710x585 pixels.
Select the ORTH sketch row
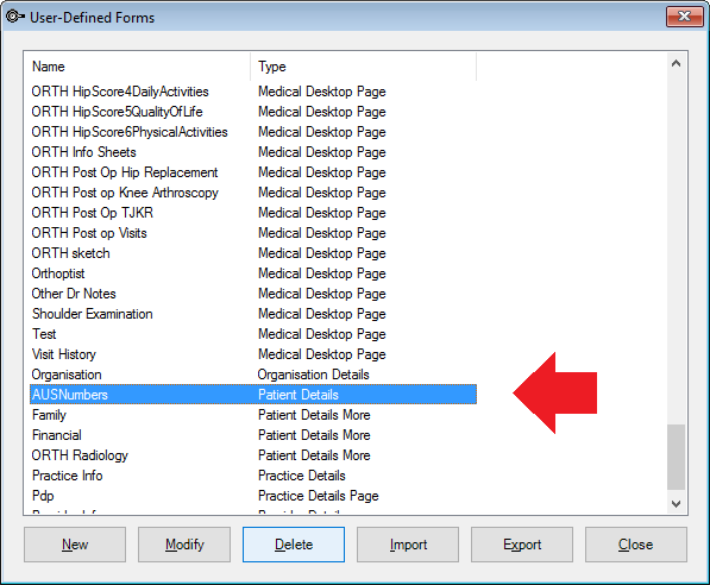(254, 253)
